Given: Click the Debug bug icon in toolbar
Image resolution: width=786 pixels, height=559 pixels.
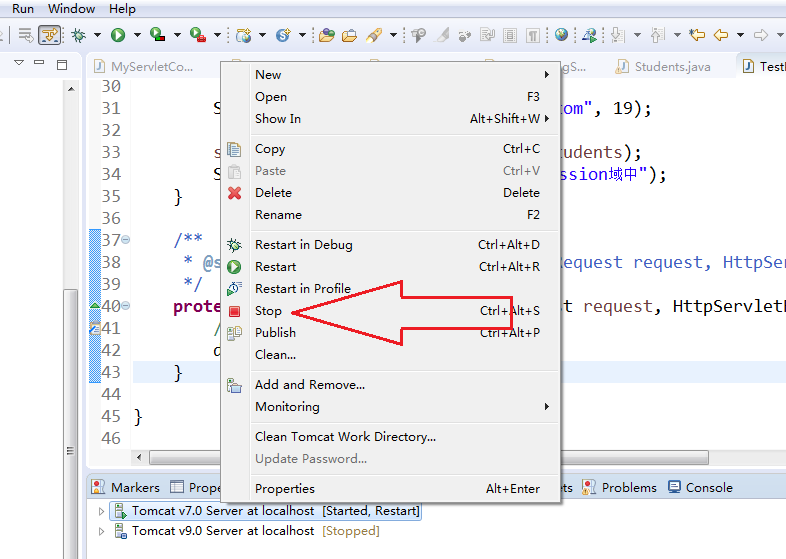Looking at the screenshot, I should pos(78,35).
